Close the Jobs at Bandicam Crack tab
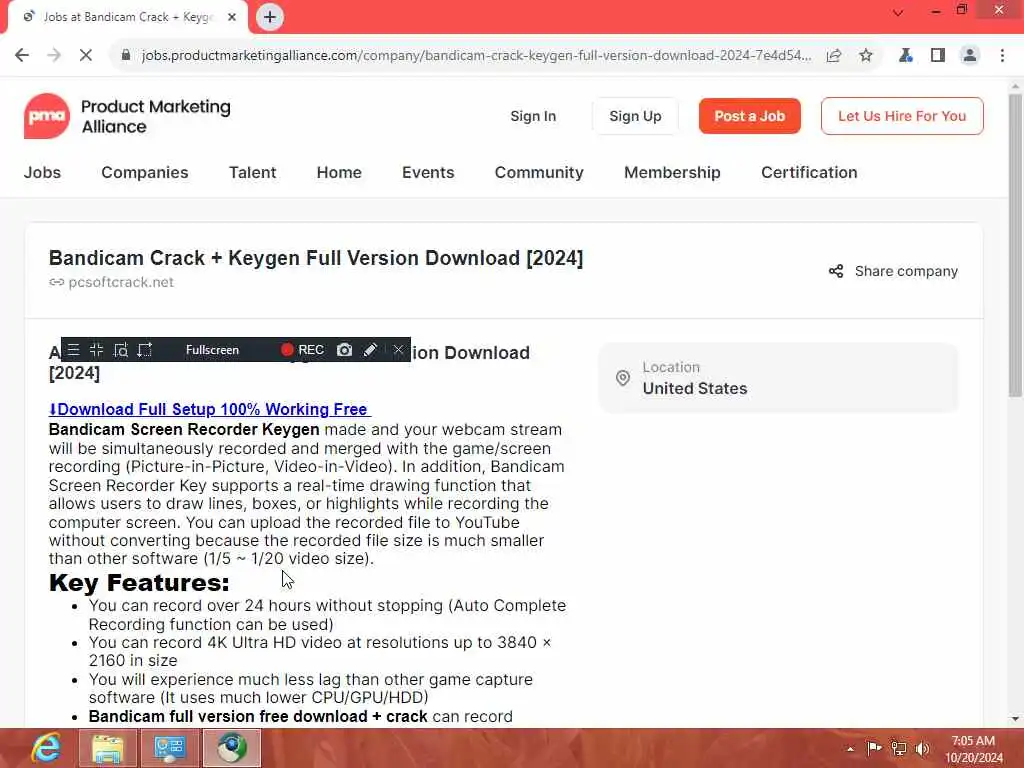This screenshot has width=1024, height=768. click(x=232, y=17)
